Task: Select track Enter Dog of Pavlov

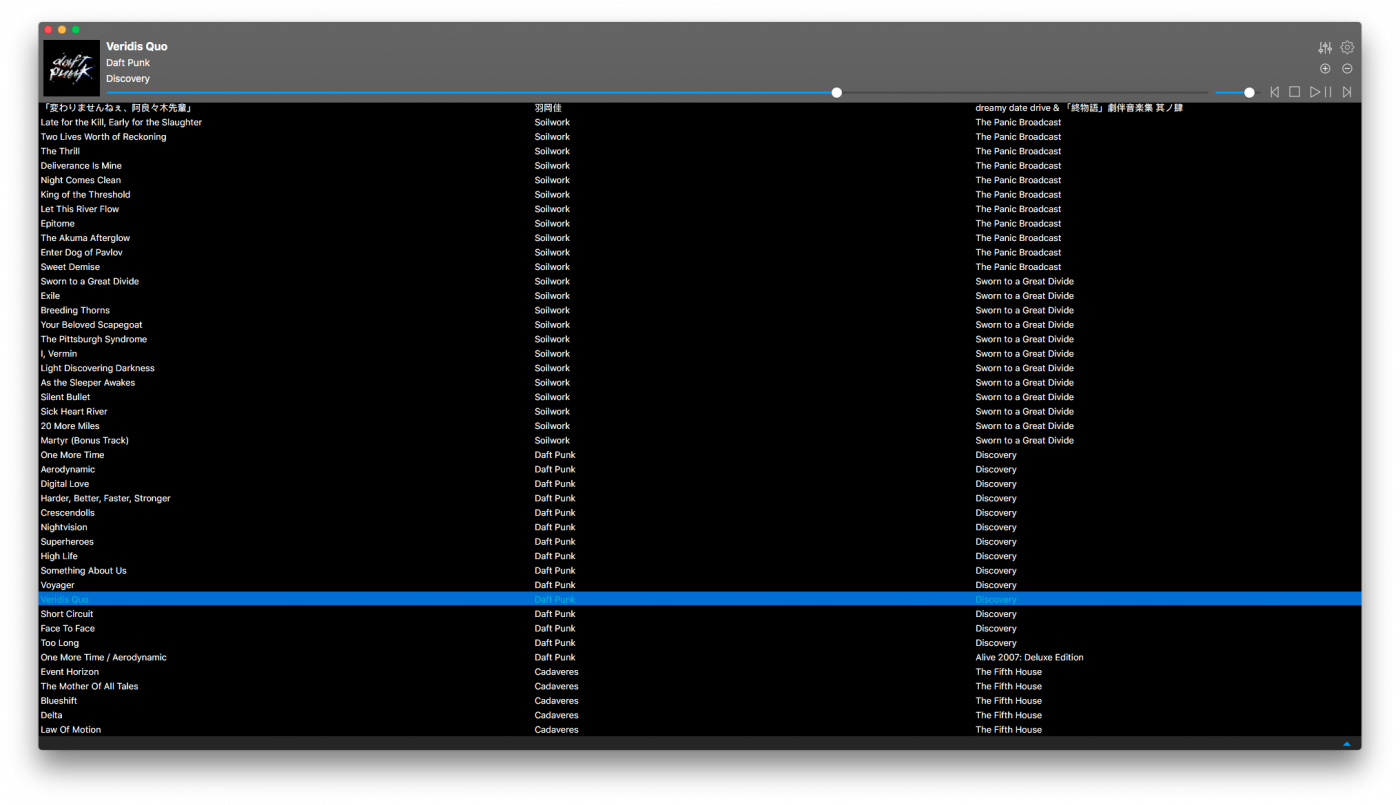Action: pos(82,253)
